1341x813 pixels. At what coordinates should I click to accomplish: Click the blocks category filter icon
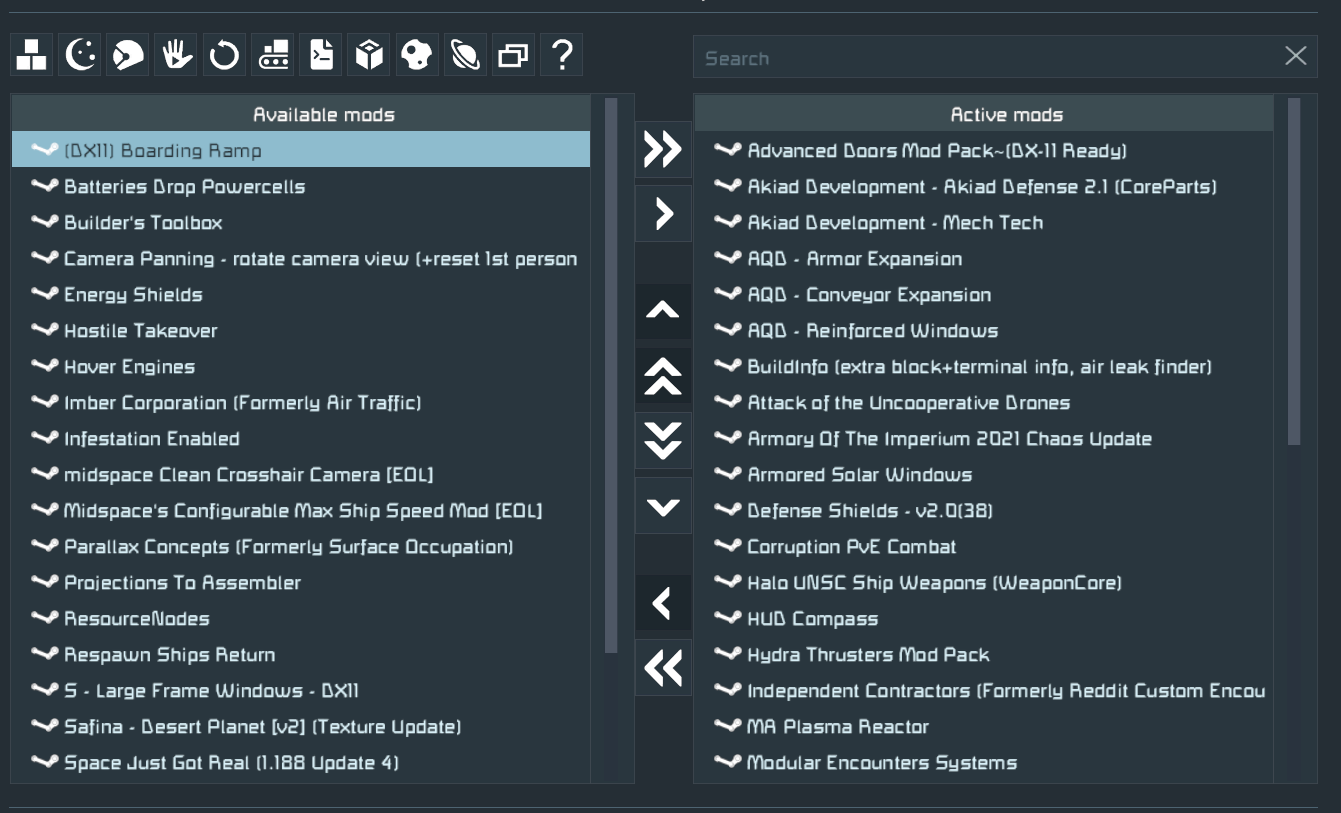pos(32,55)
